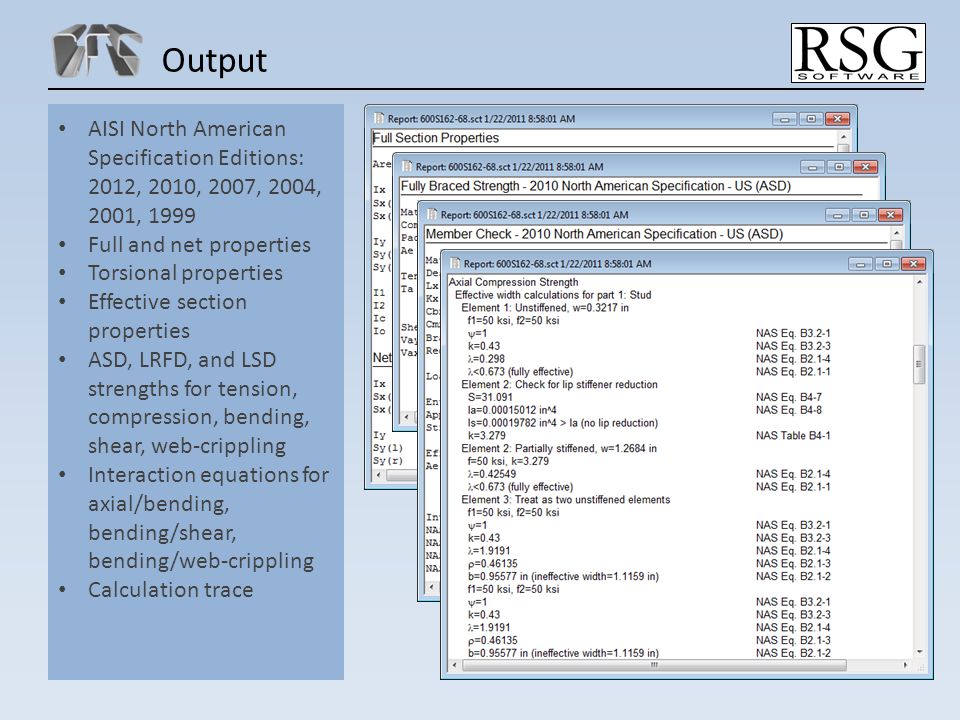Click the 'λ=0.42549' value line
This screenshot has width=960, height=720.
pyautogui.click(x=492, y=474)
